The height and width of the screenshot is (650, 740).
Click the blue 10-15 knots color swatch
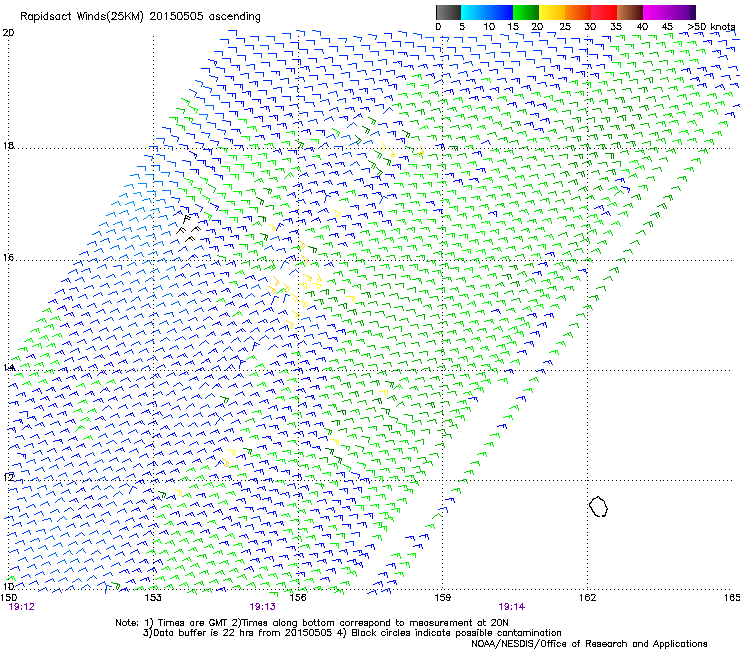(499, 12)
